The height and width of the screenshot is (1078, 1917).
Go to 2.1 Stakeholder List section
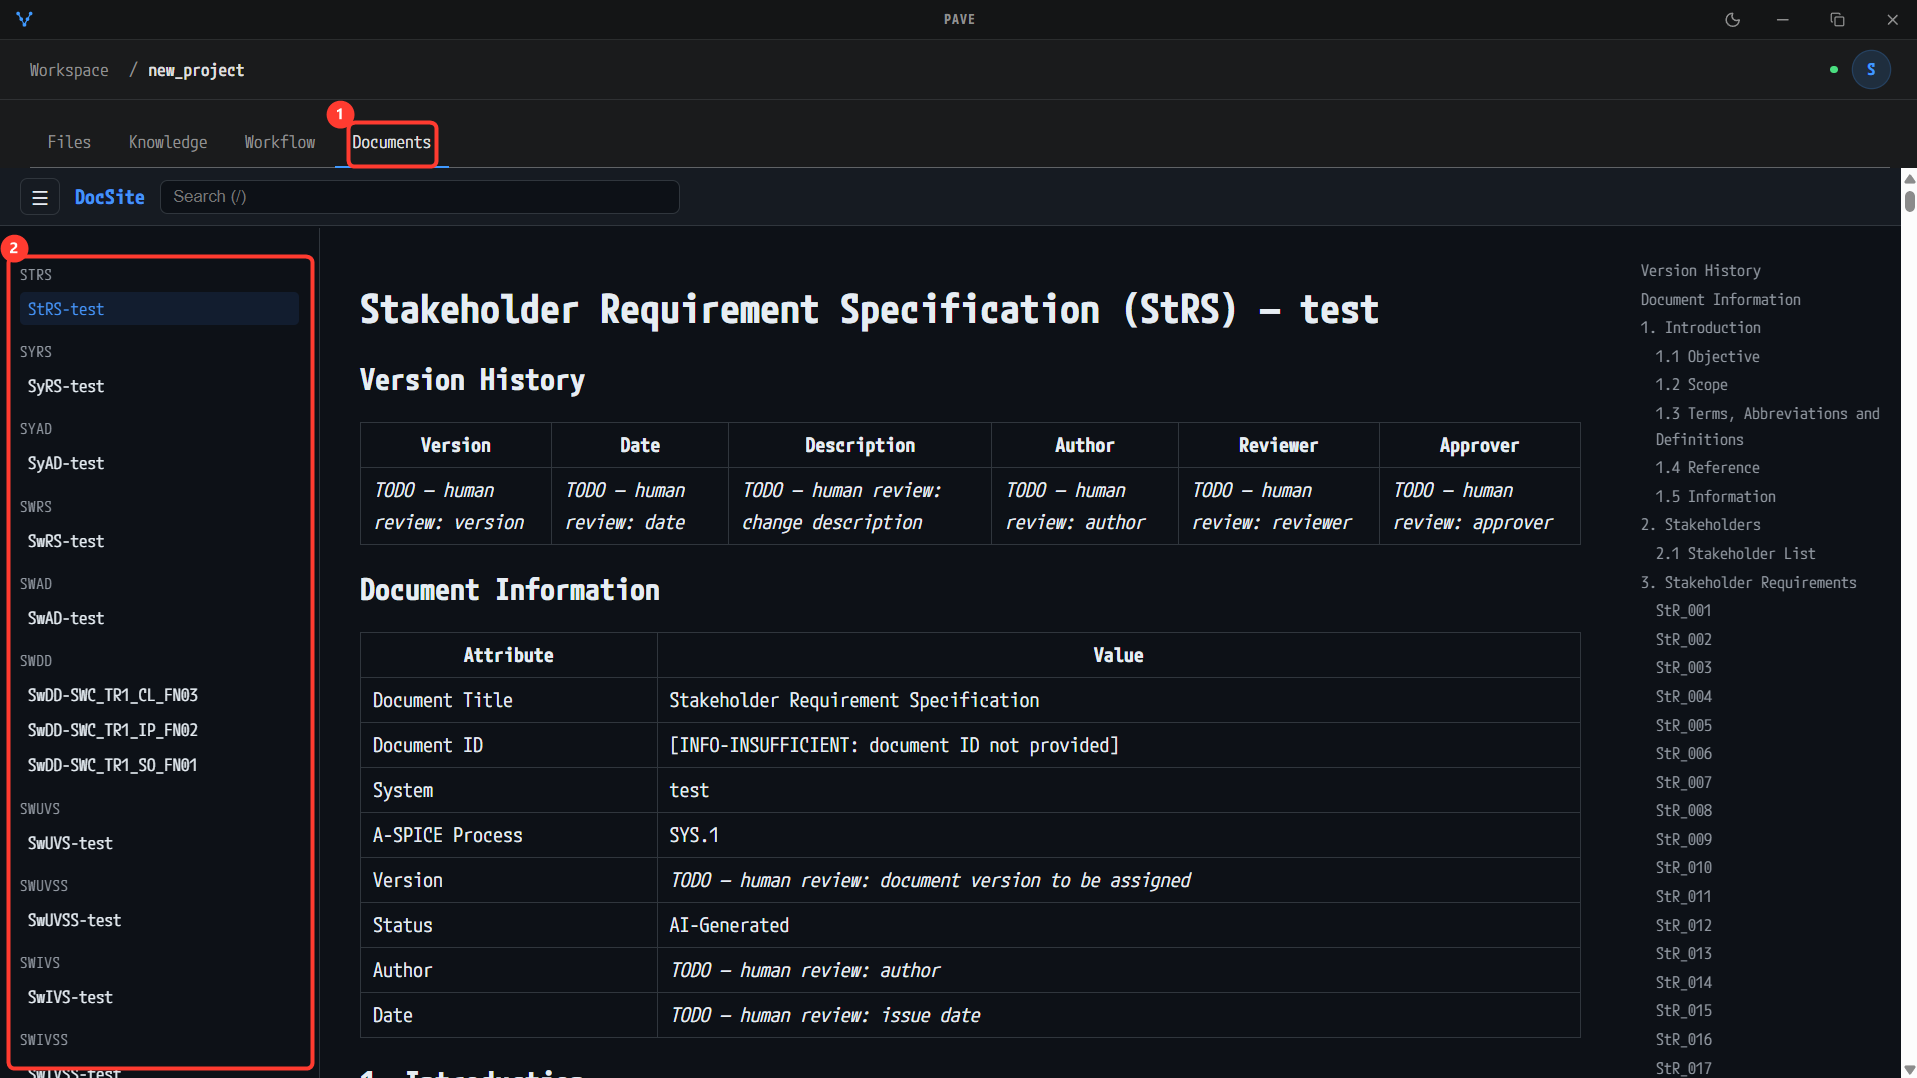(x=1735, y=554)
